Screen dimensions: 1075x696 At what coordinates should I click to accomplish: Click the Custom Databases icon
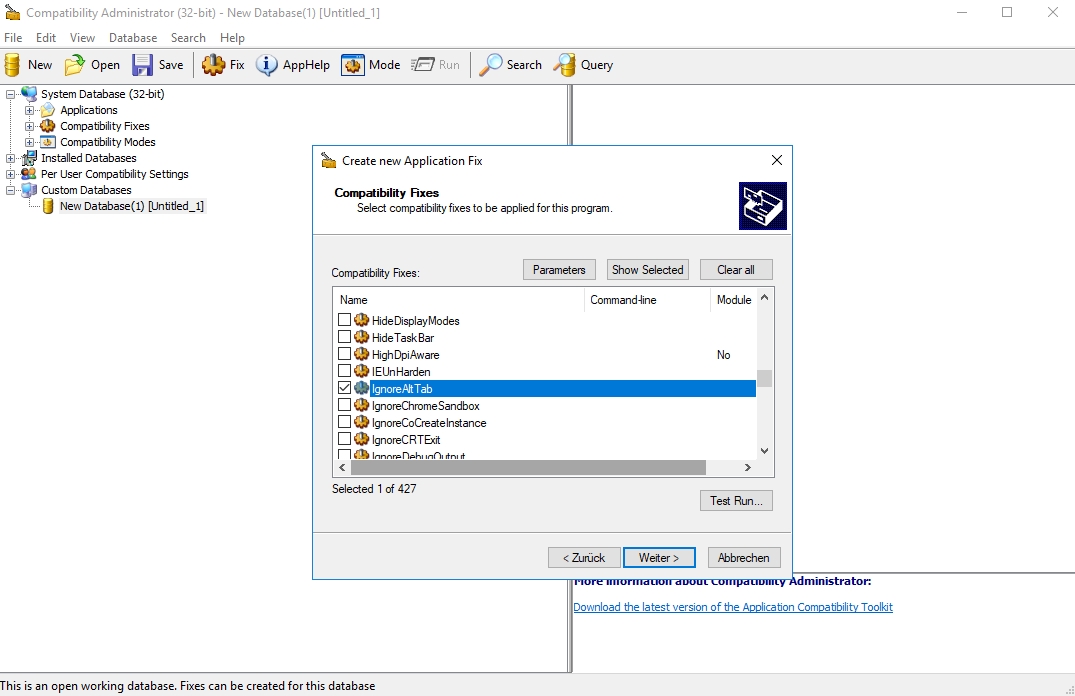coord(29,190)
